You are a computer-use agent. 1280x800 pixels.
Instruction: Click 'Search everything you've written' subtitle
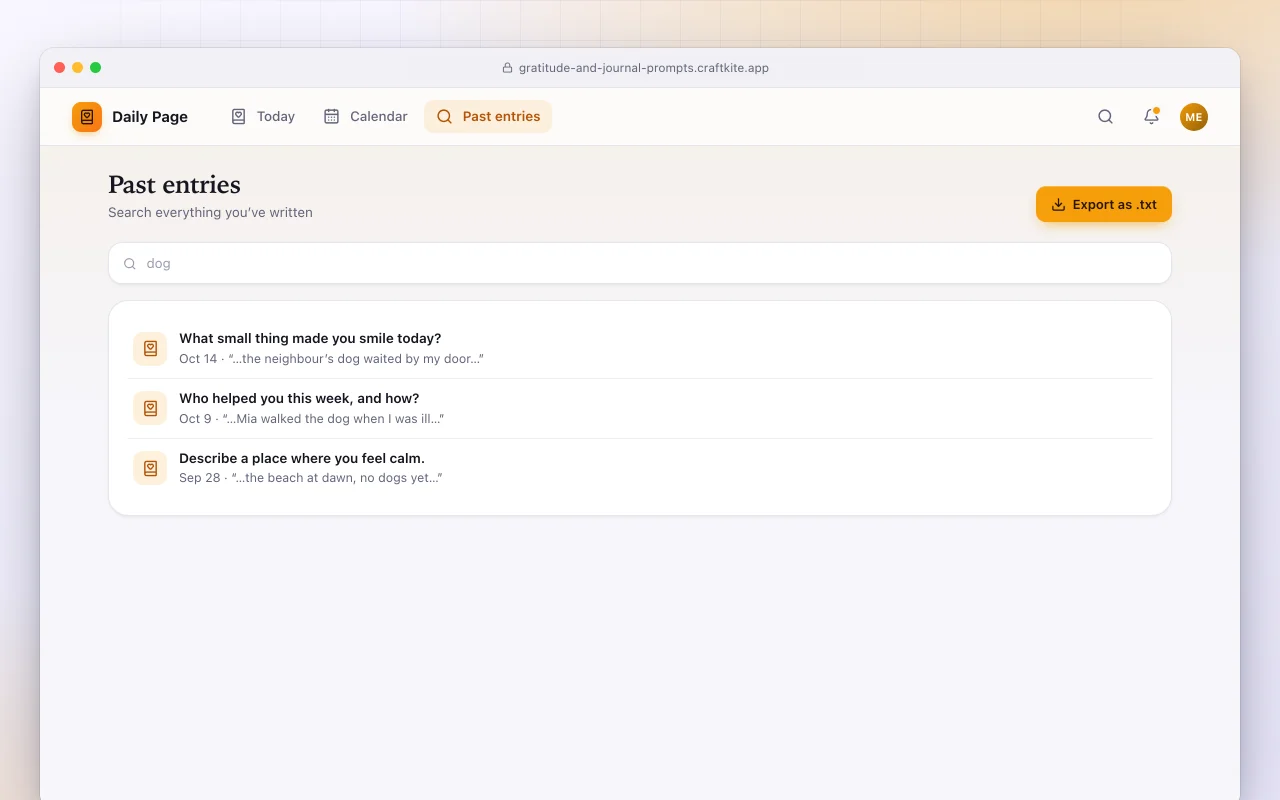pyautogui.click(x=210, y=212)
